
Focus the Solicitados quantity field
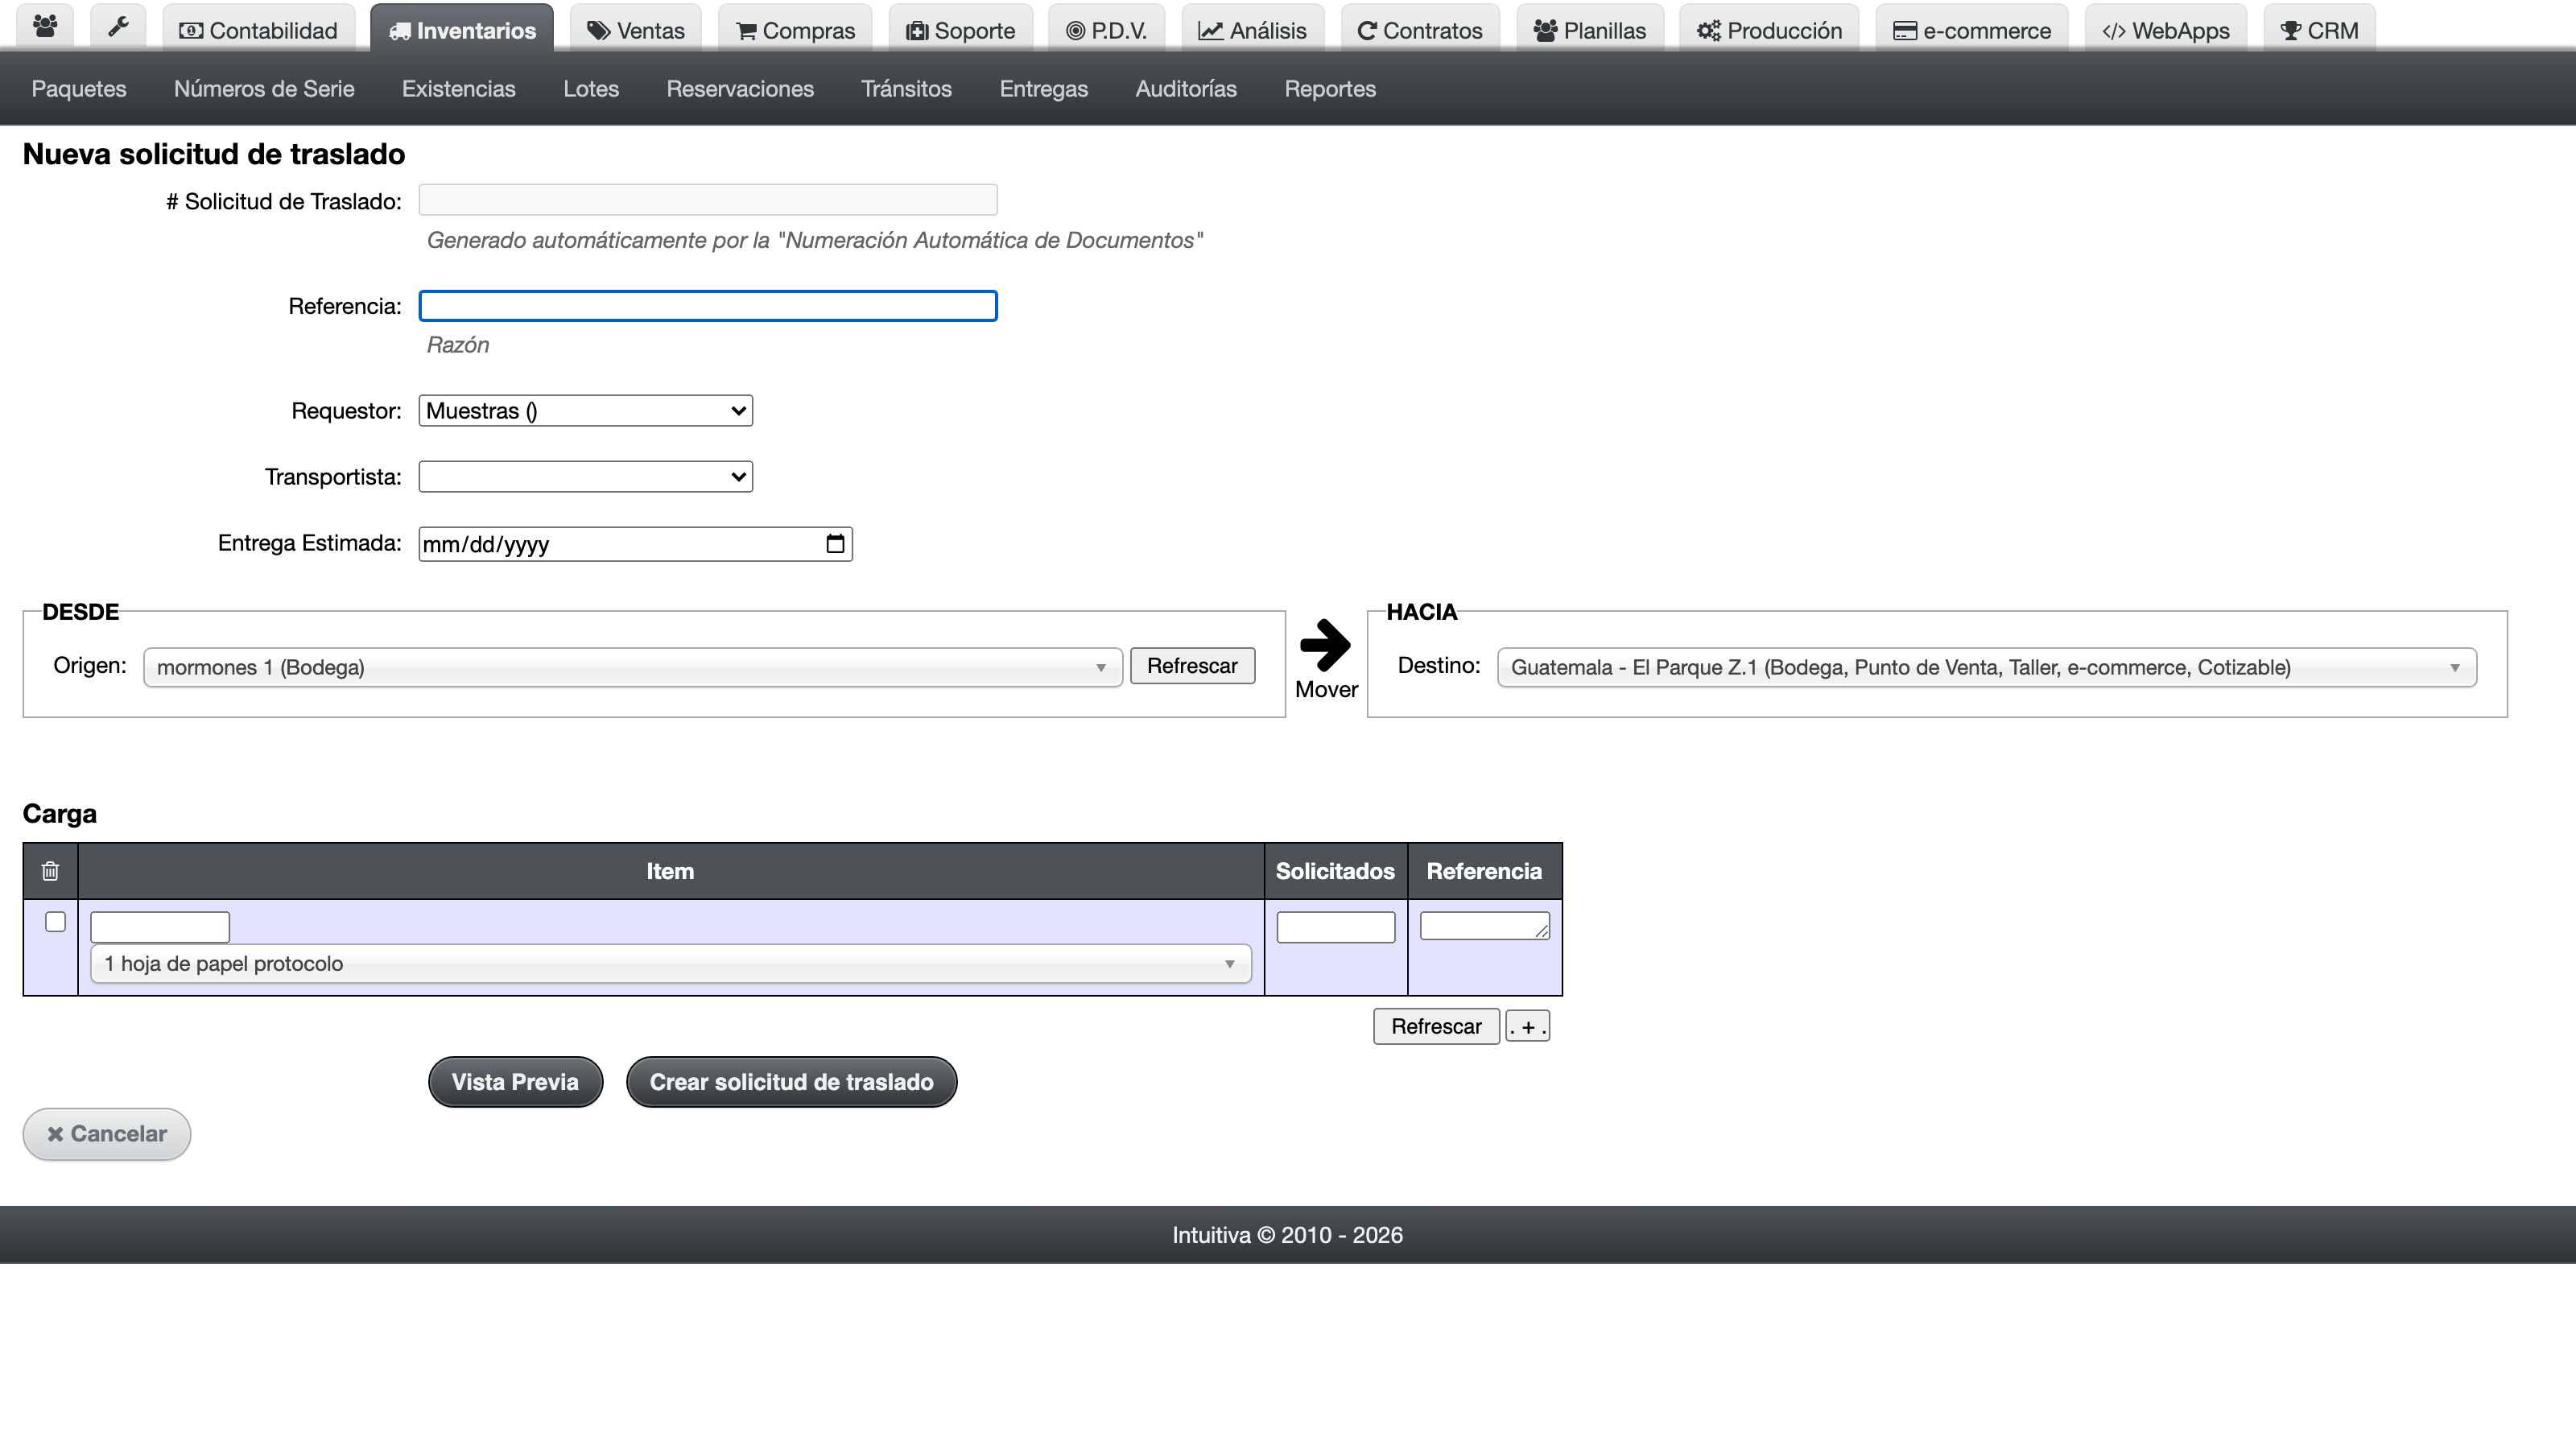[1336, 927]
